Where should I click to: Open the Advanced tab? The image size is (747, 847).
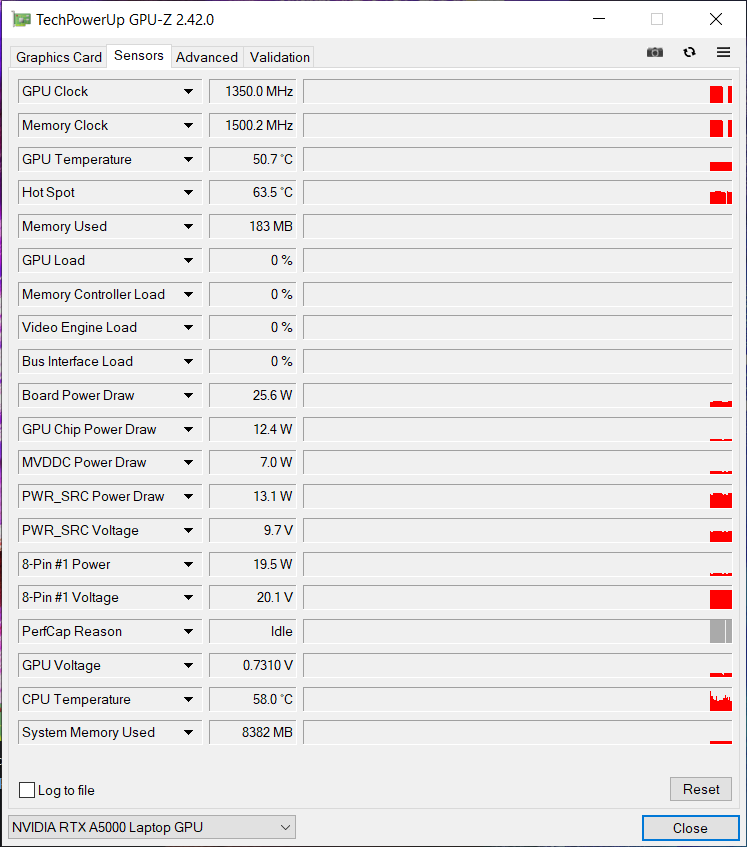coord(207,57)
